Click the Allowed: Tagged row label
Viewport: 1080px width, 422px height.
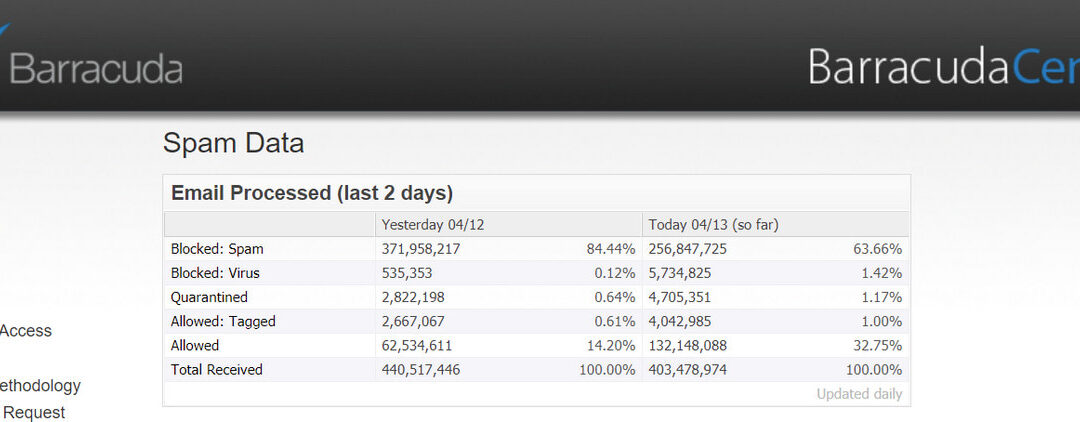coord(223,321)
